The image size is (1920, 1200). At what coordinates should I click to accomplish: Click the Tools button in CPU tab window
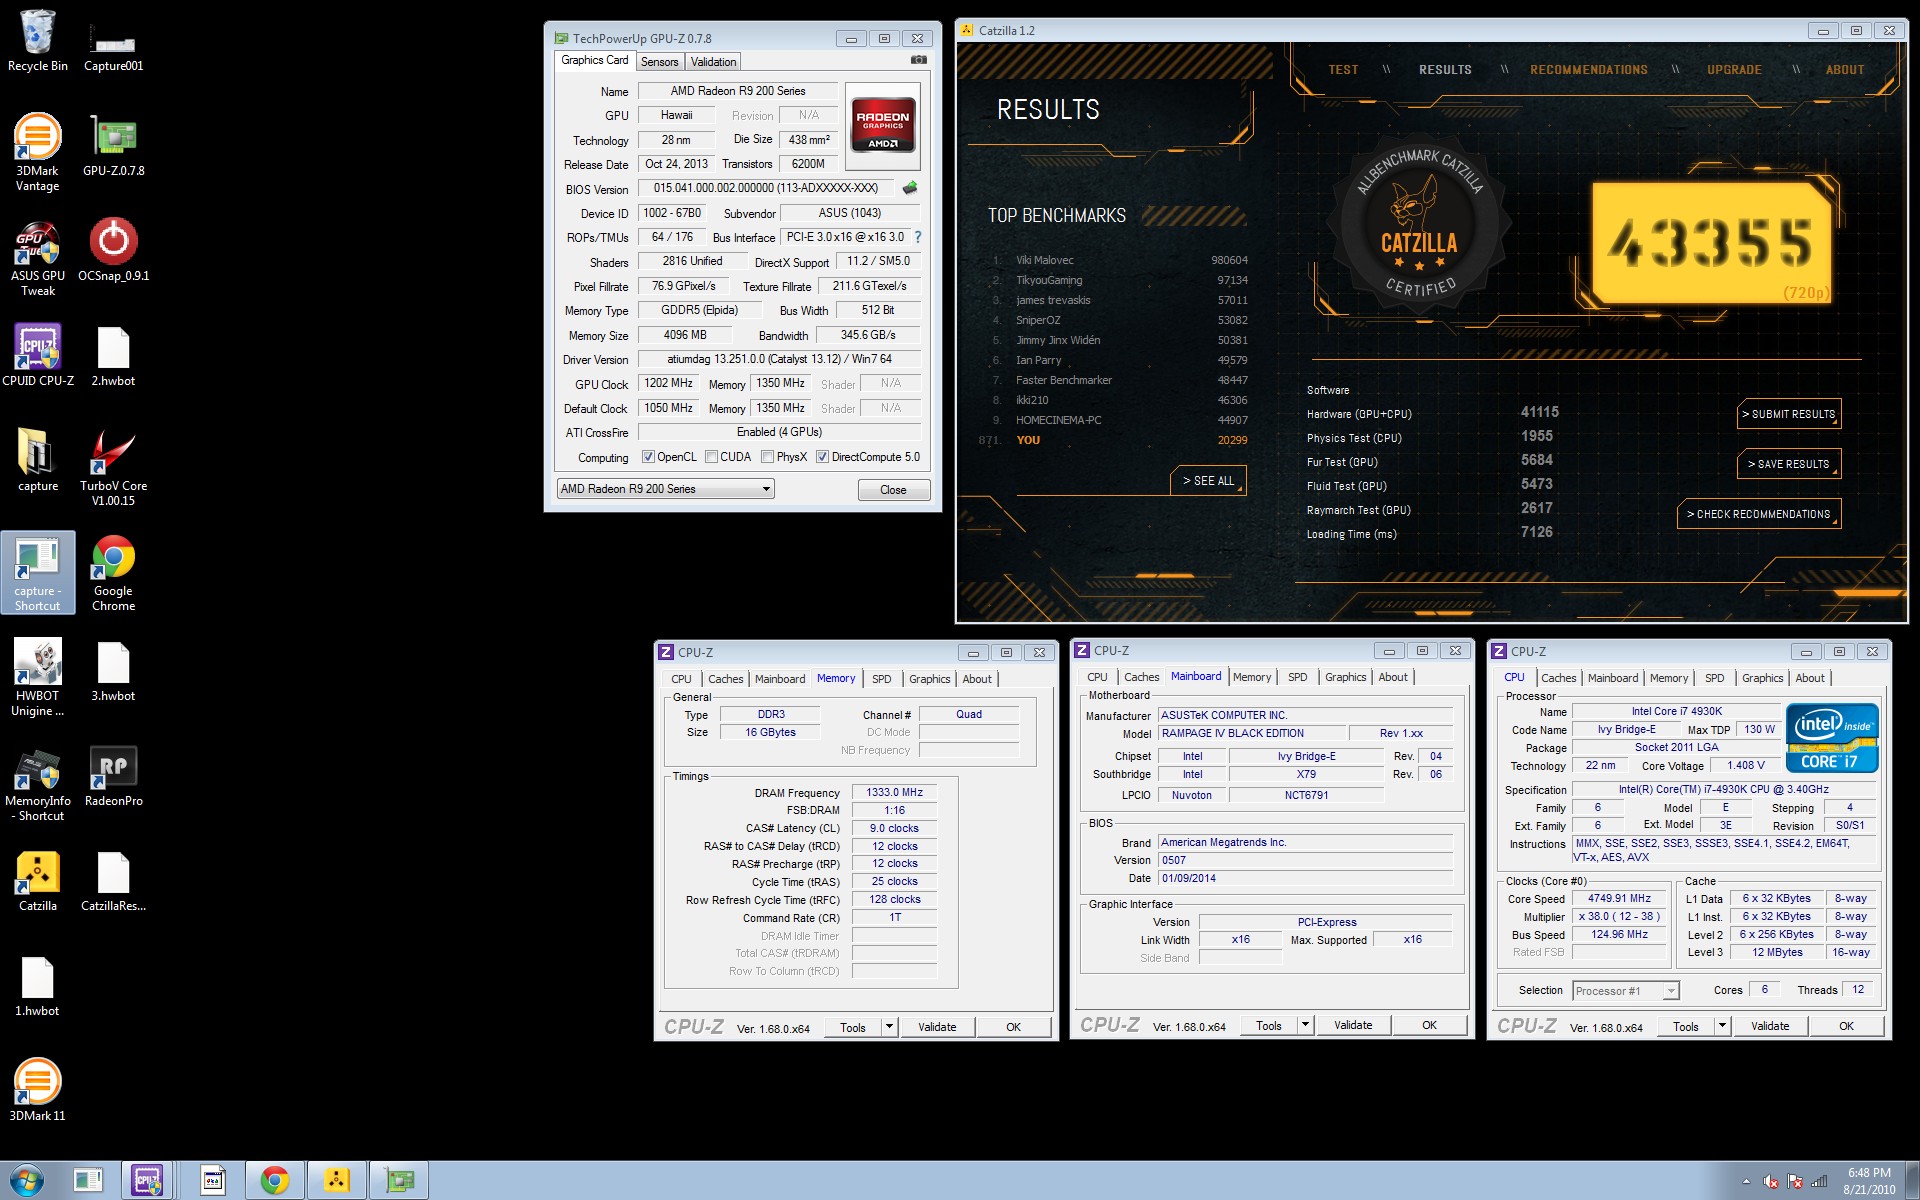pyautogui.click(x=1686, y=1026)
